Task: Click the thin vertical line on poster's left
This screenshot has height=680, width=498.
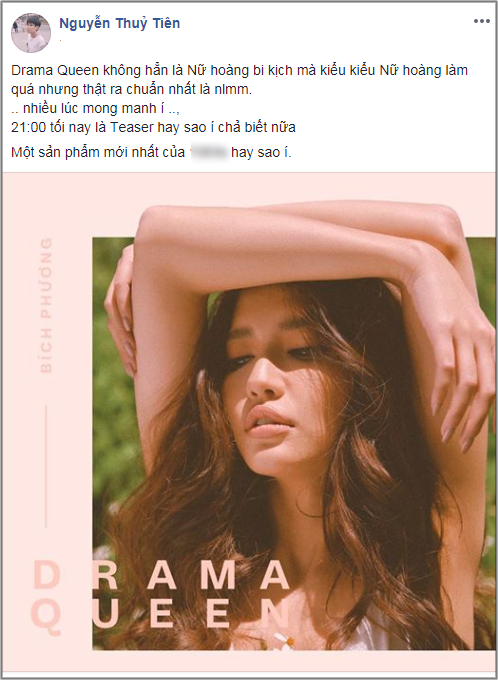Action: pos(46,466)
